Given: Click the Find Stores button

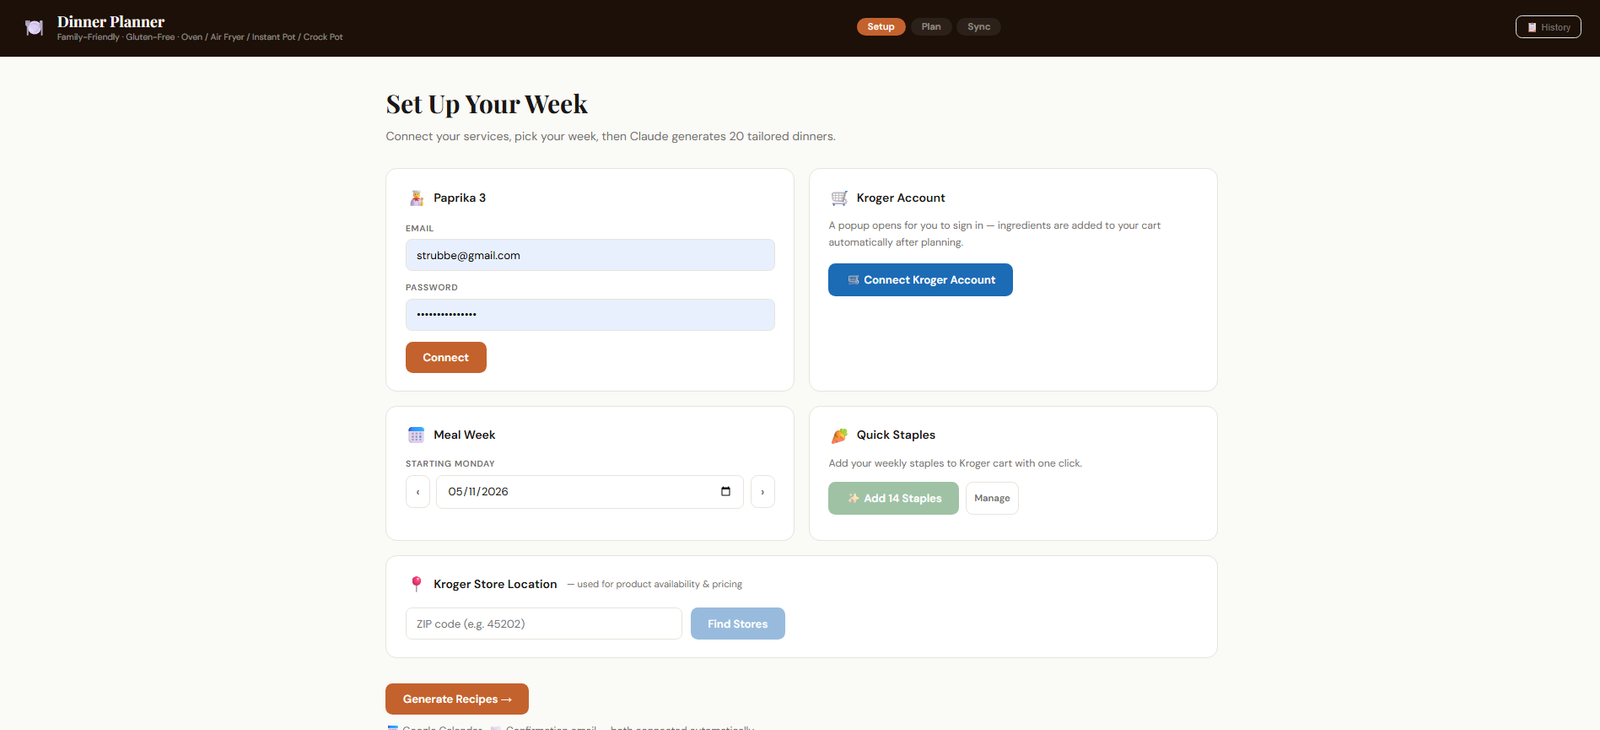Looking at the screenshot, I should coord(738,624).
